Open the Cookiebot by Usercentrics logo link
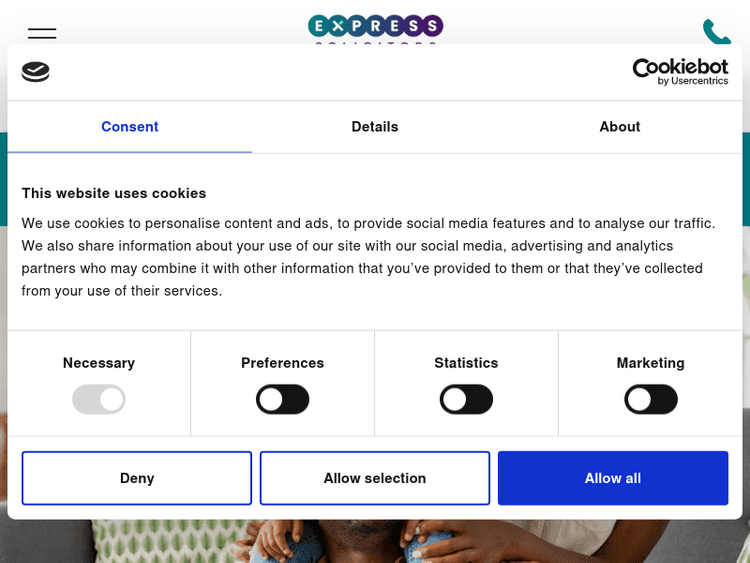The height and width of the screenshot is (563, 750). pos(680,71)
